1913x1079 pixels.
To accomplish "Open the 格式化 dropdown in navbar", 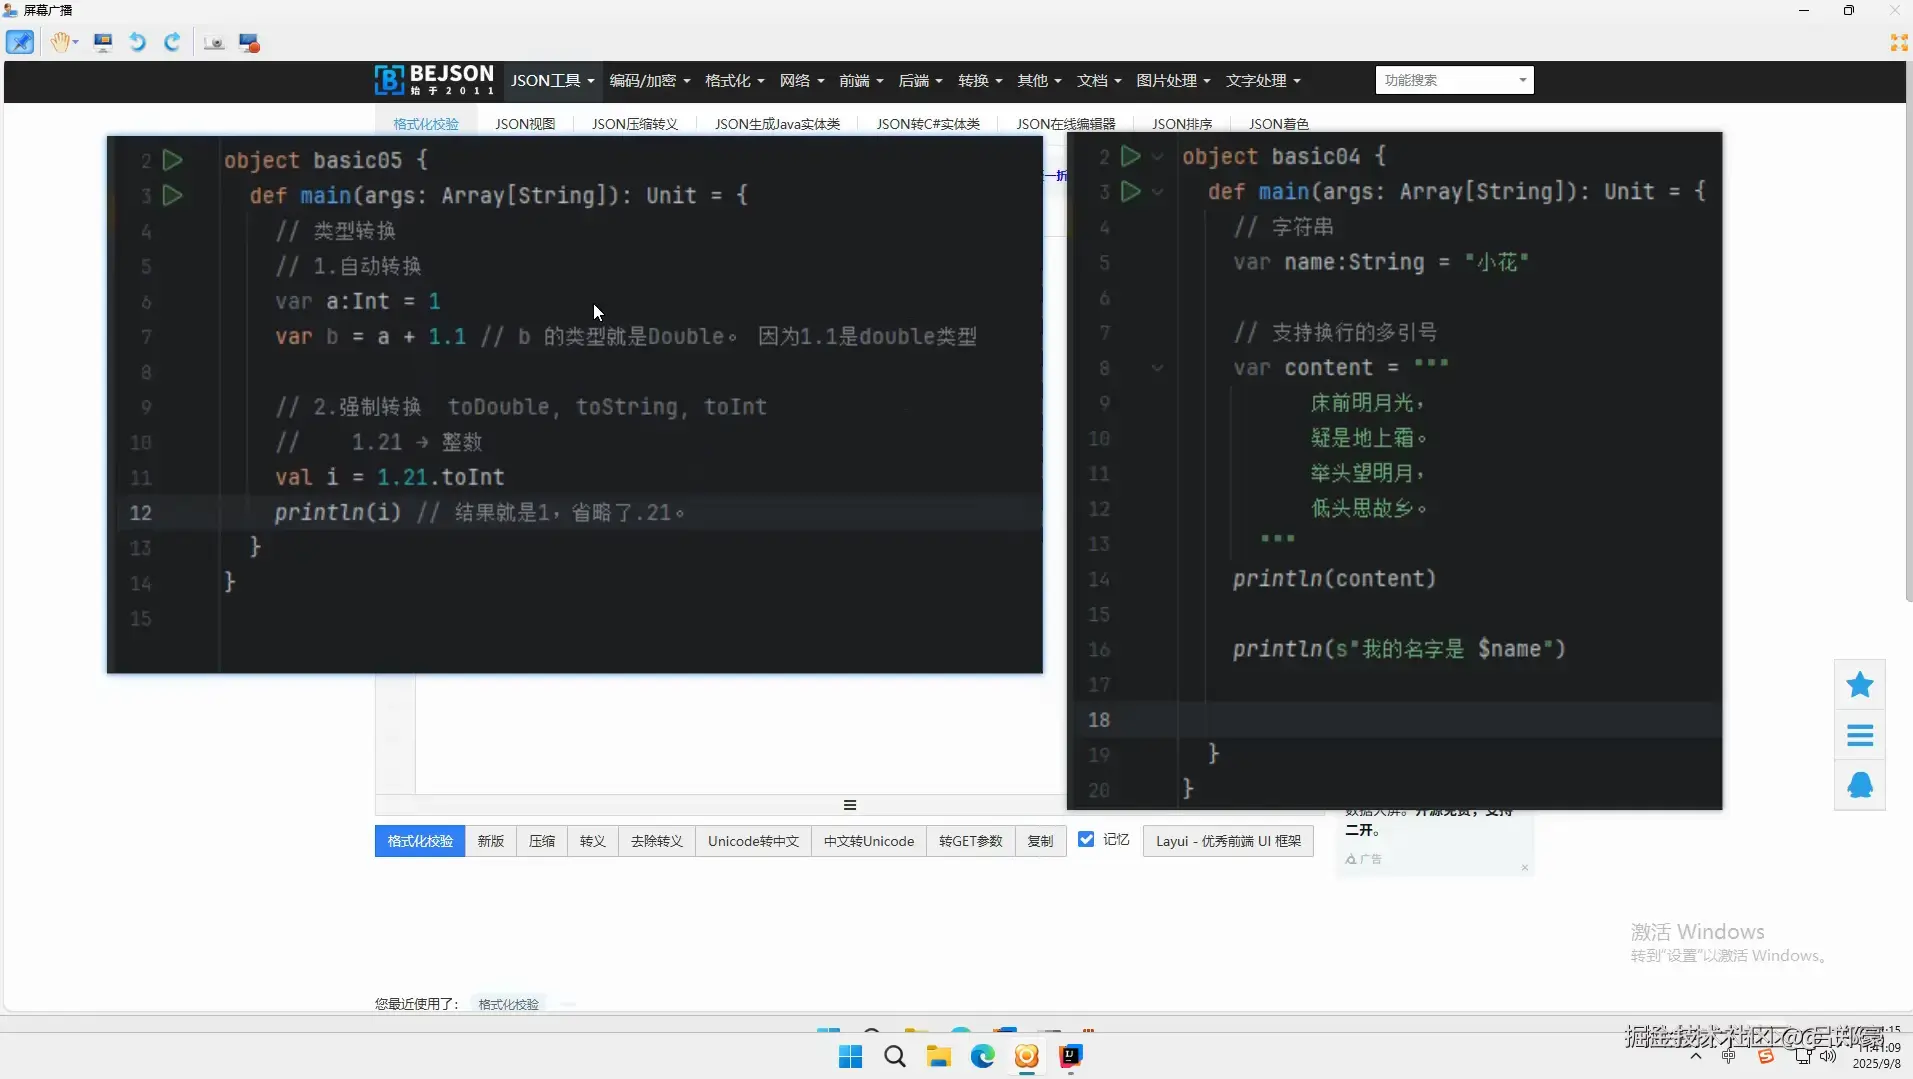I will (x=734, y=81).
